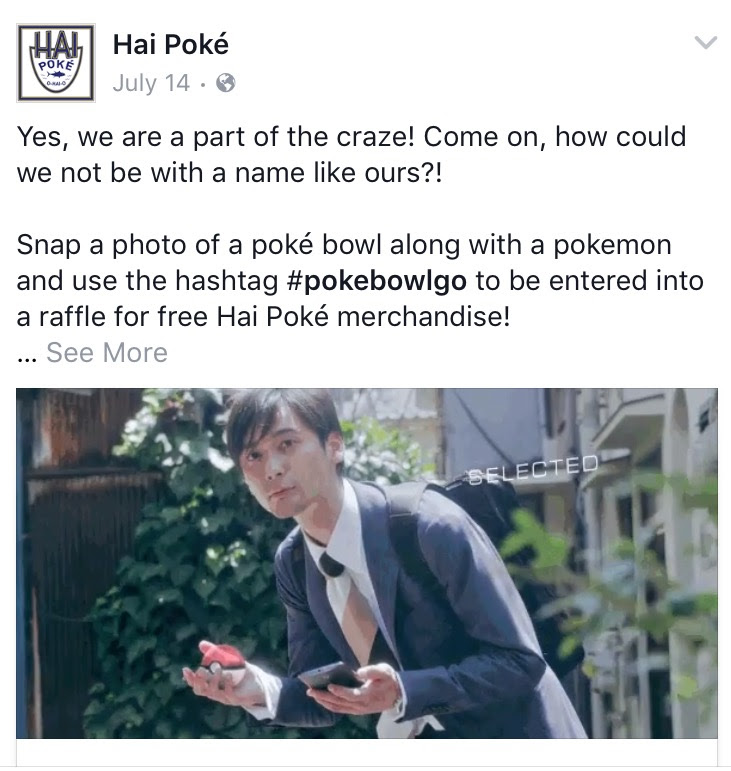The width and height of the screenshot is (731, 771).
Task: Open the link preview card under the photo
Action: click(x=367, y=752)
